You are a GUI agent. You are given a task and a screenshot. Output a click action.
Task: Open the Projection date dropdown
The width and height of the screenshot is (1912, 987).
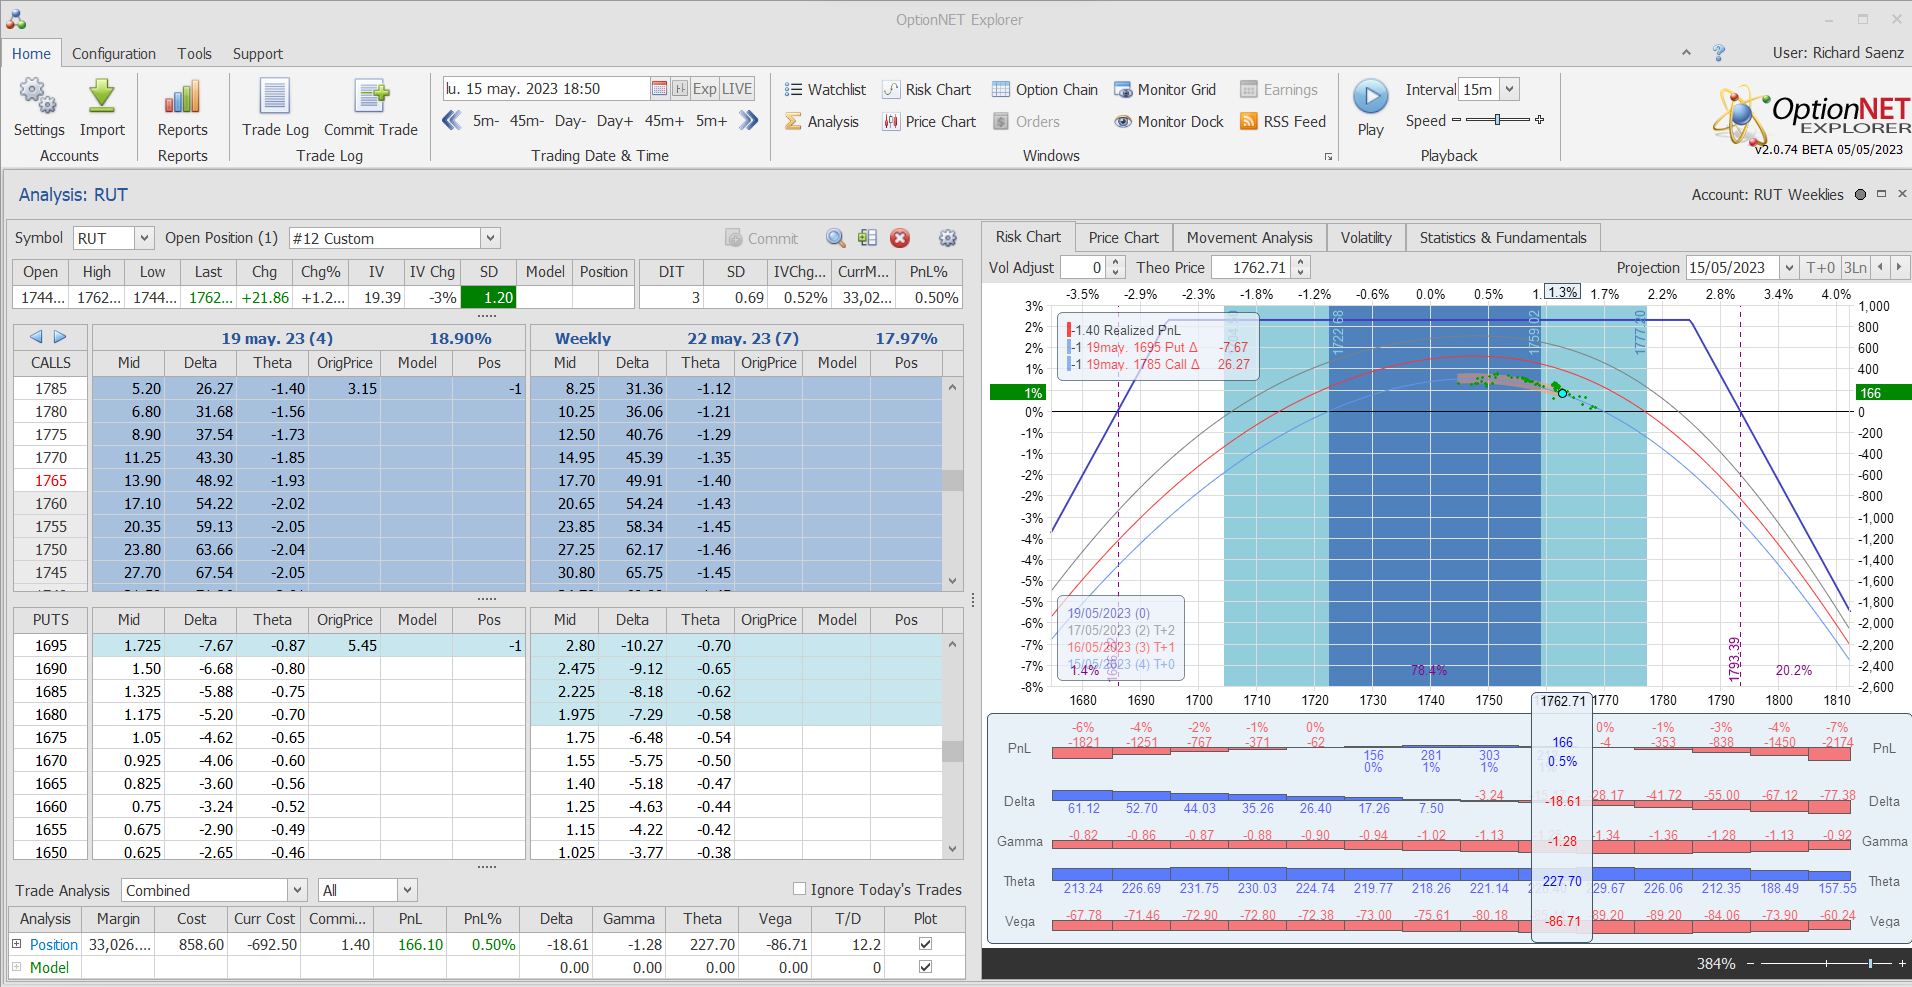click(x=1789, y=267)
